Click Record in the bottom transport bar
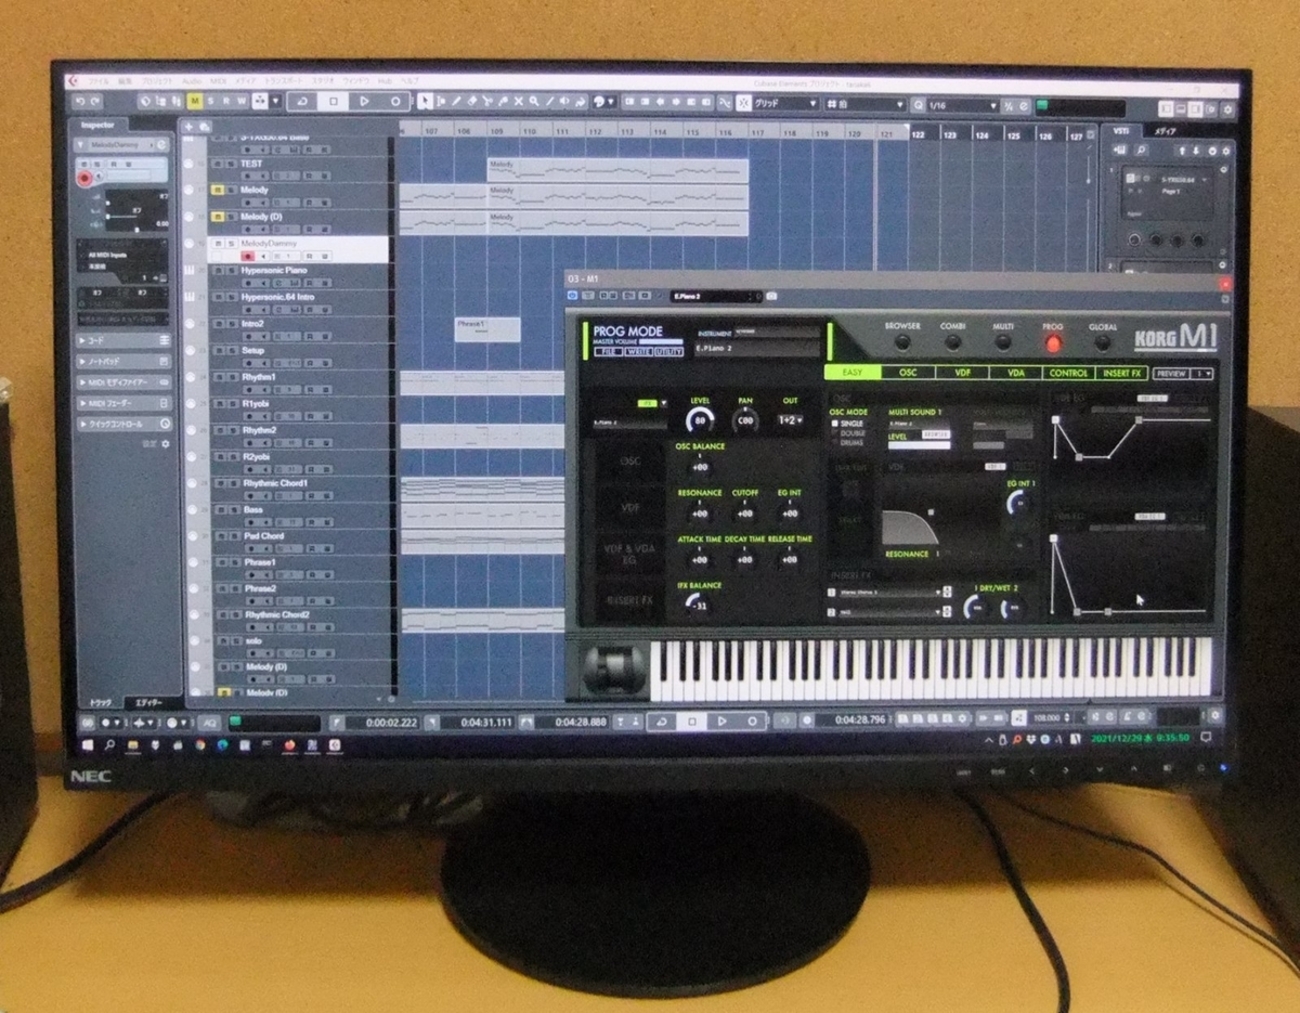1300x1013 pixels. coord(752,721)
